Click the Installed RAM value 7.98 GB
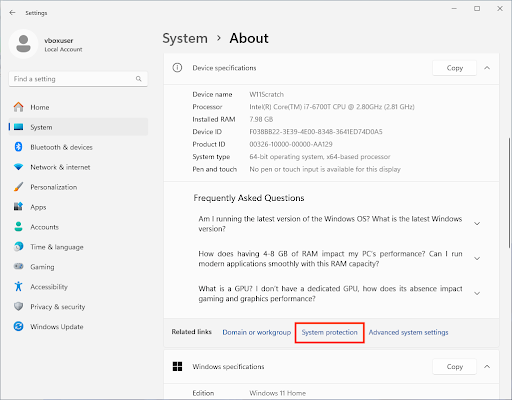Viewport: 512px width, 400px height. click(x=261, y=119)
